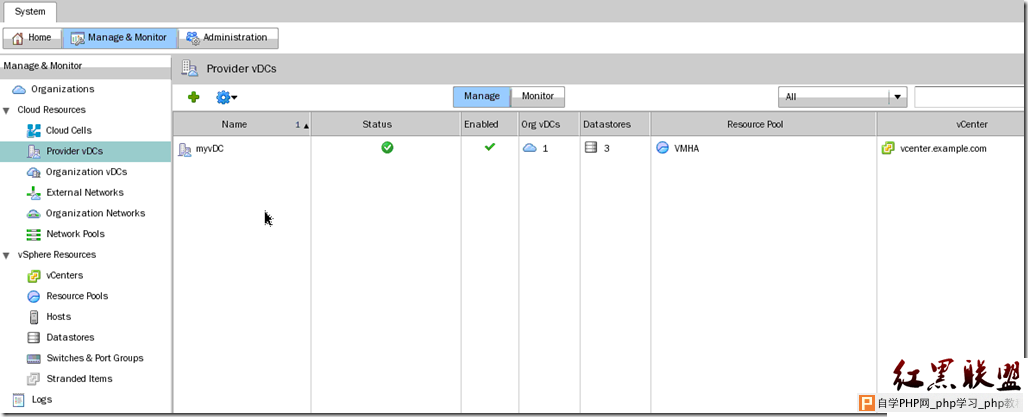Switch to the System tab
The image size is (1028, 417).
pos(30,12)
